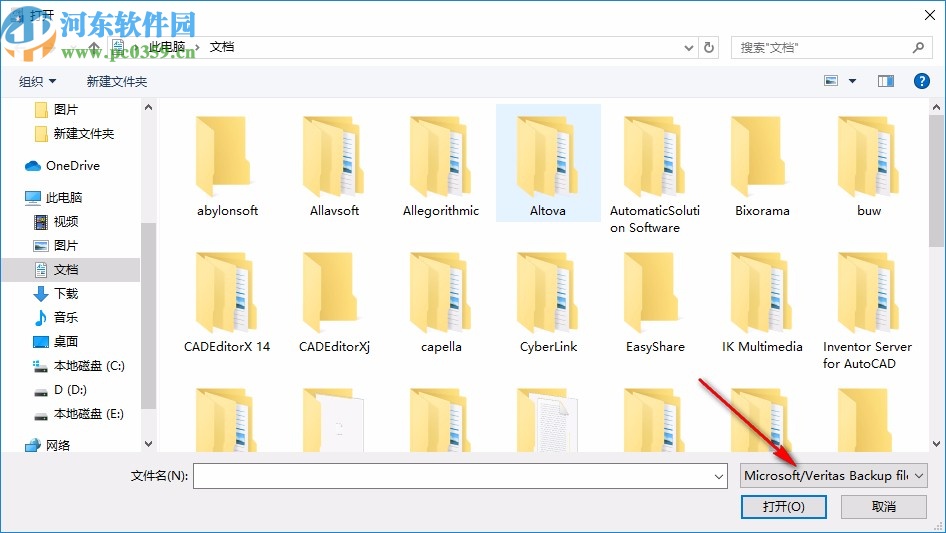
Task: Open the buw folder
Action: (869, 166)
